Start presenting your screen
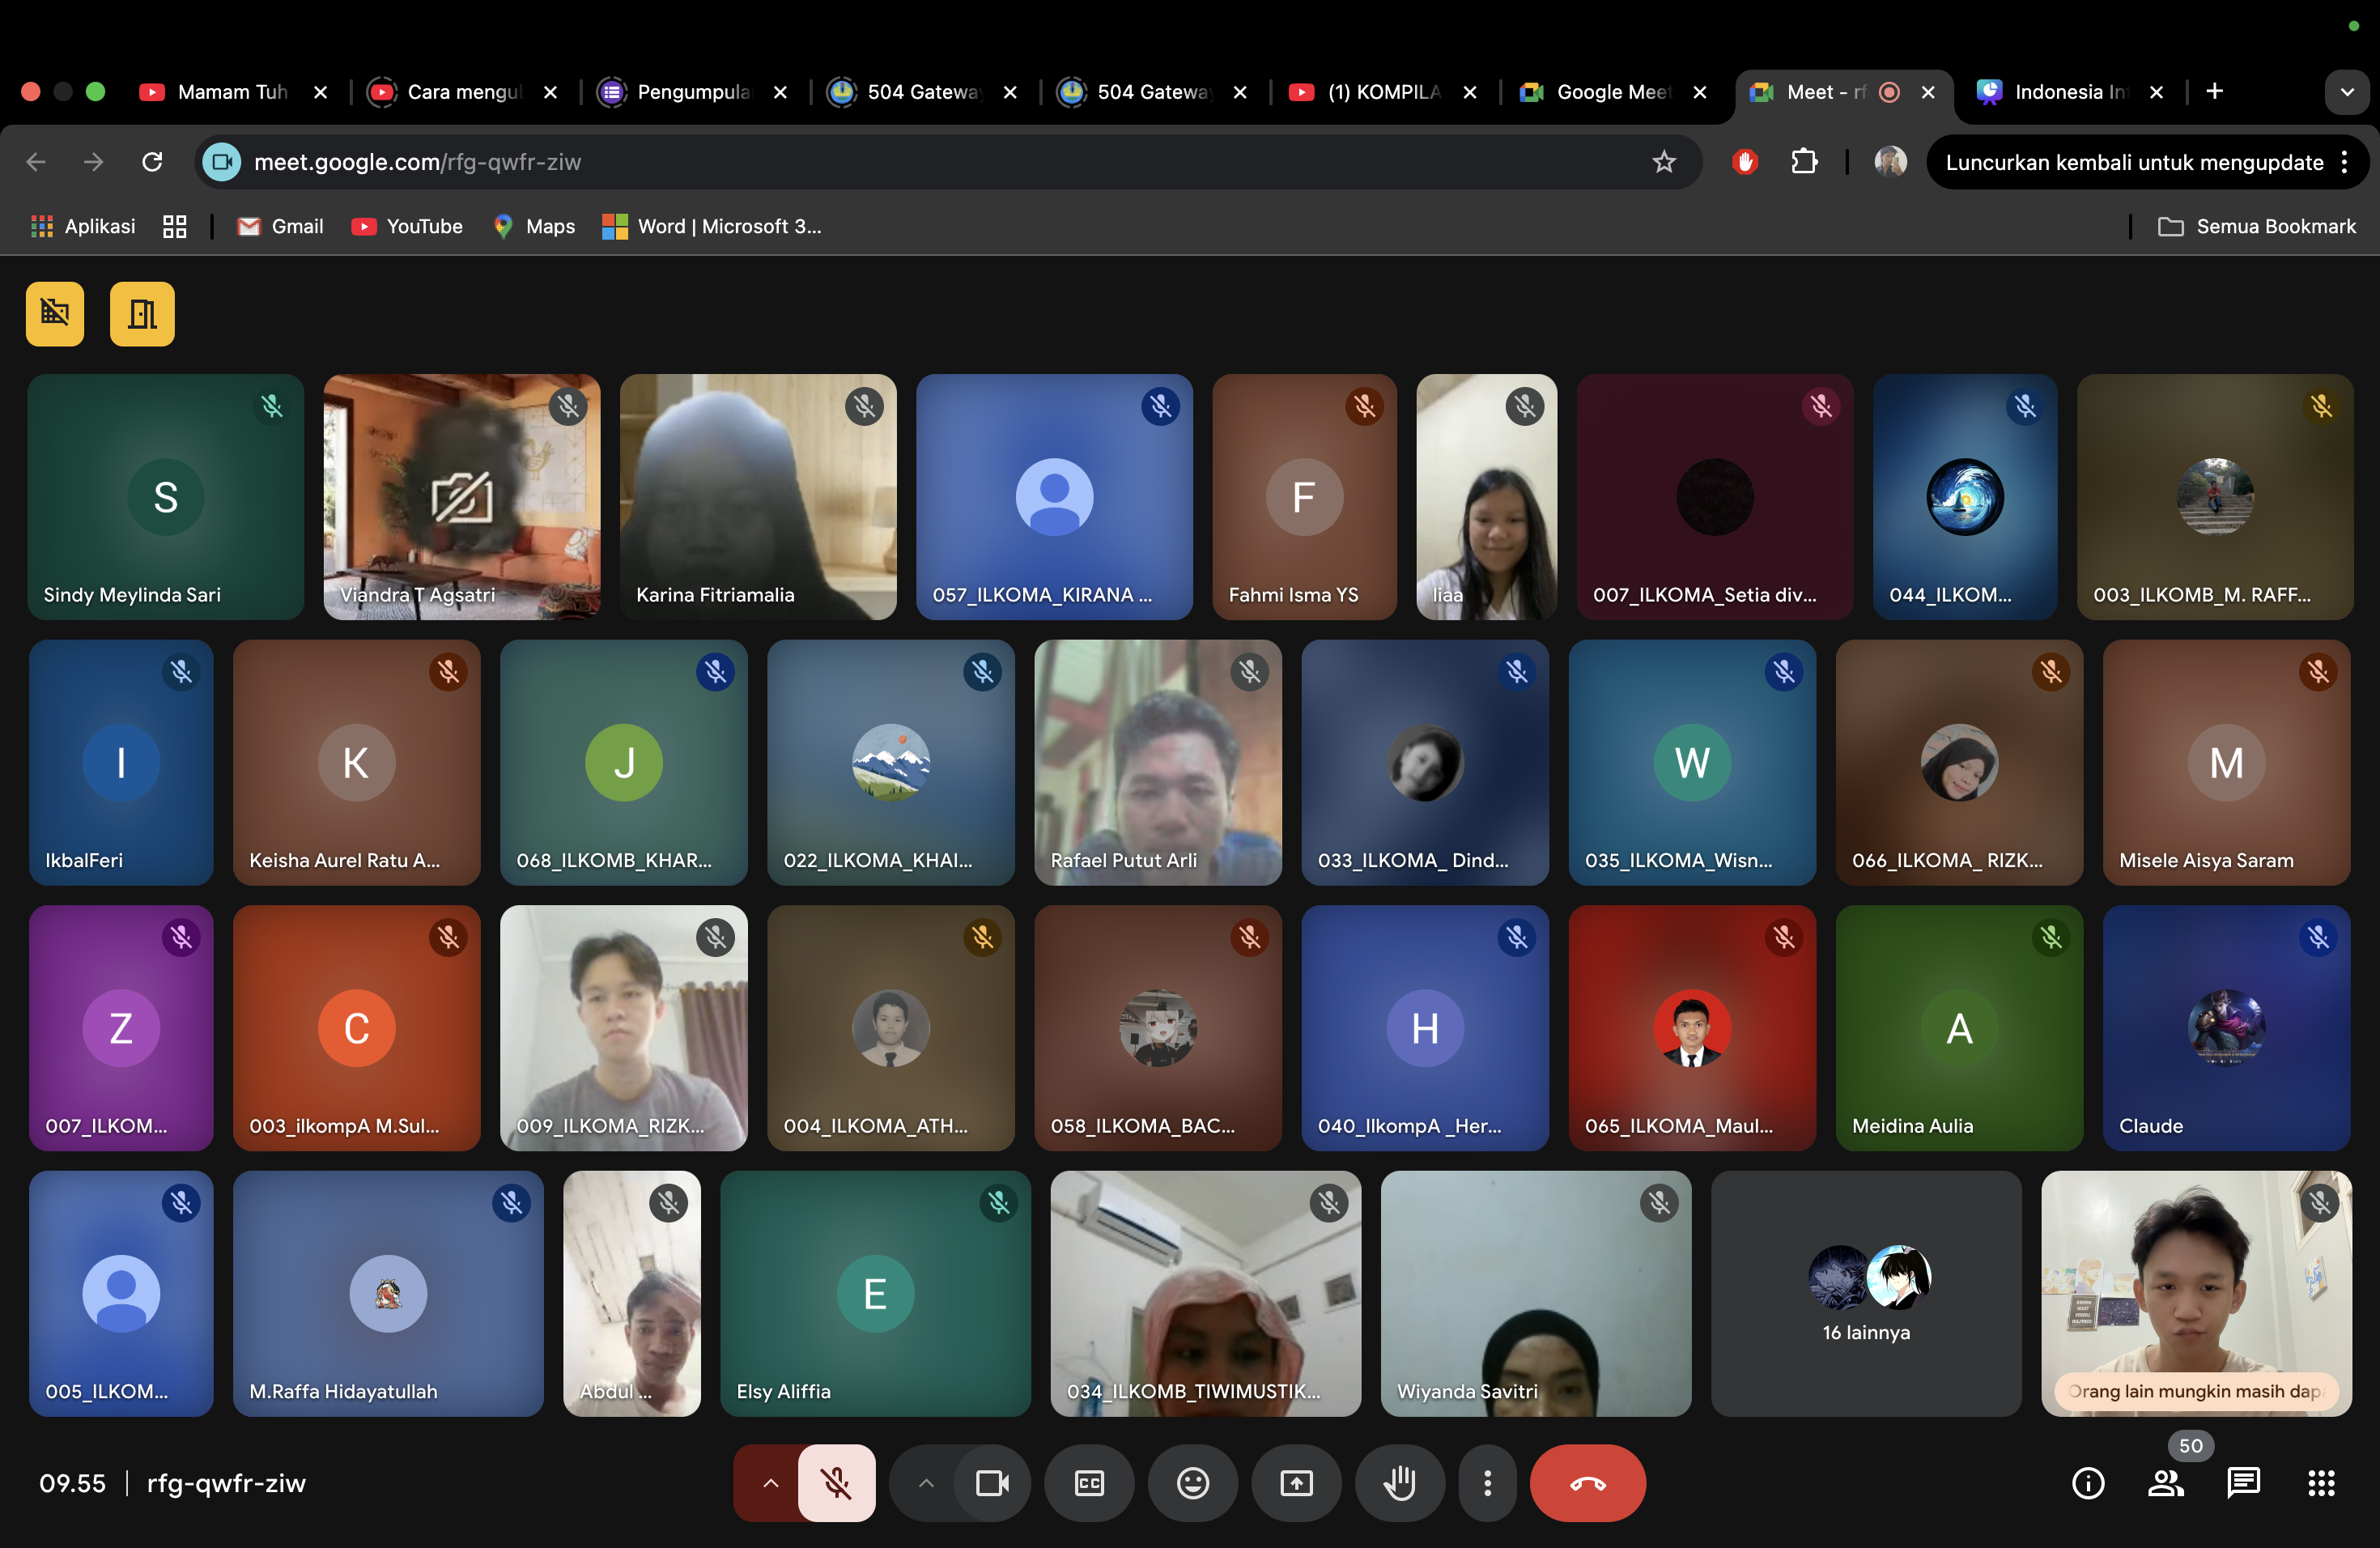Viewport: 2380px width, 1548px height. pos(1296,1483)
